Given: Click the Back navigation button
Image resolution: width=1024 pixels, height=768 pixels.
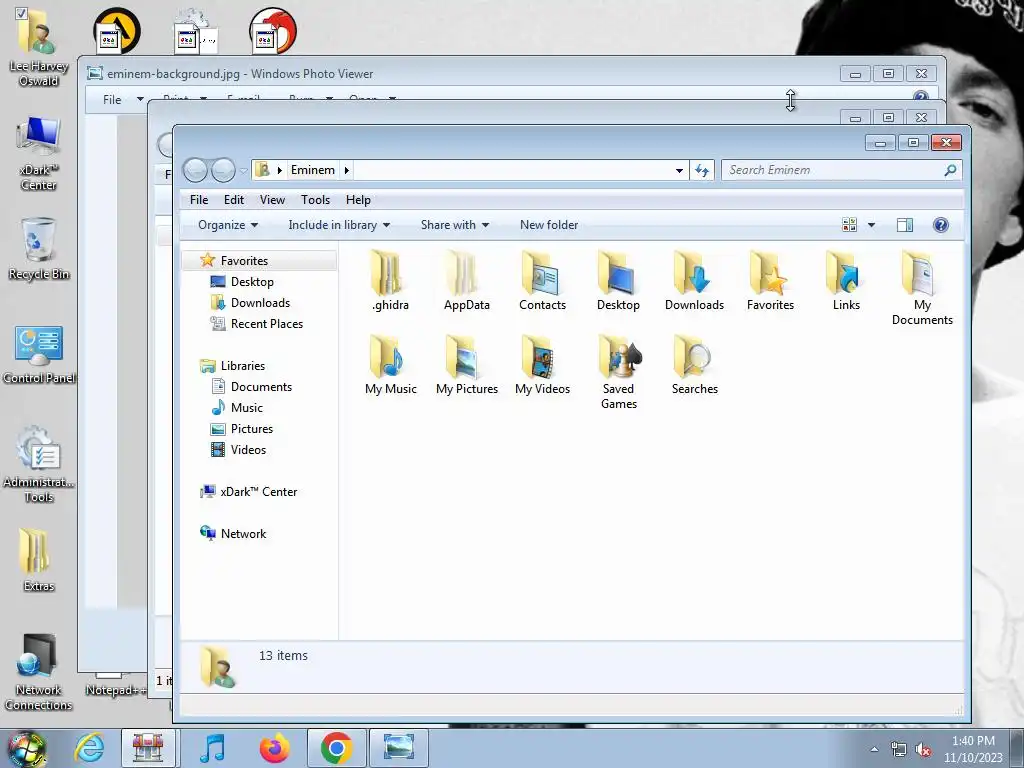Looking at the screenshot, I should [x=195, y=171].
